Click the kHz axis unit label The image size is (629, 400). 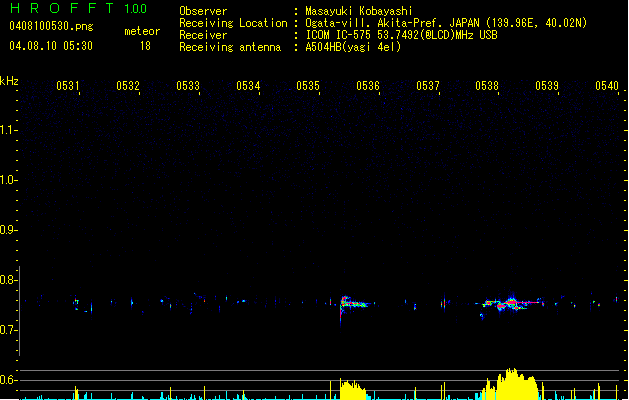tap(9, 81)
